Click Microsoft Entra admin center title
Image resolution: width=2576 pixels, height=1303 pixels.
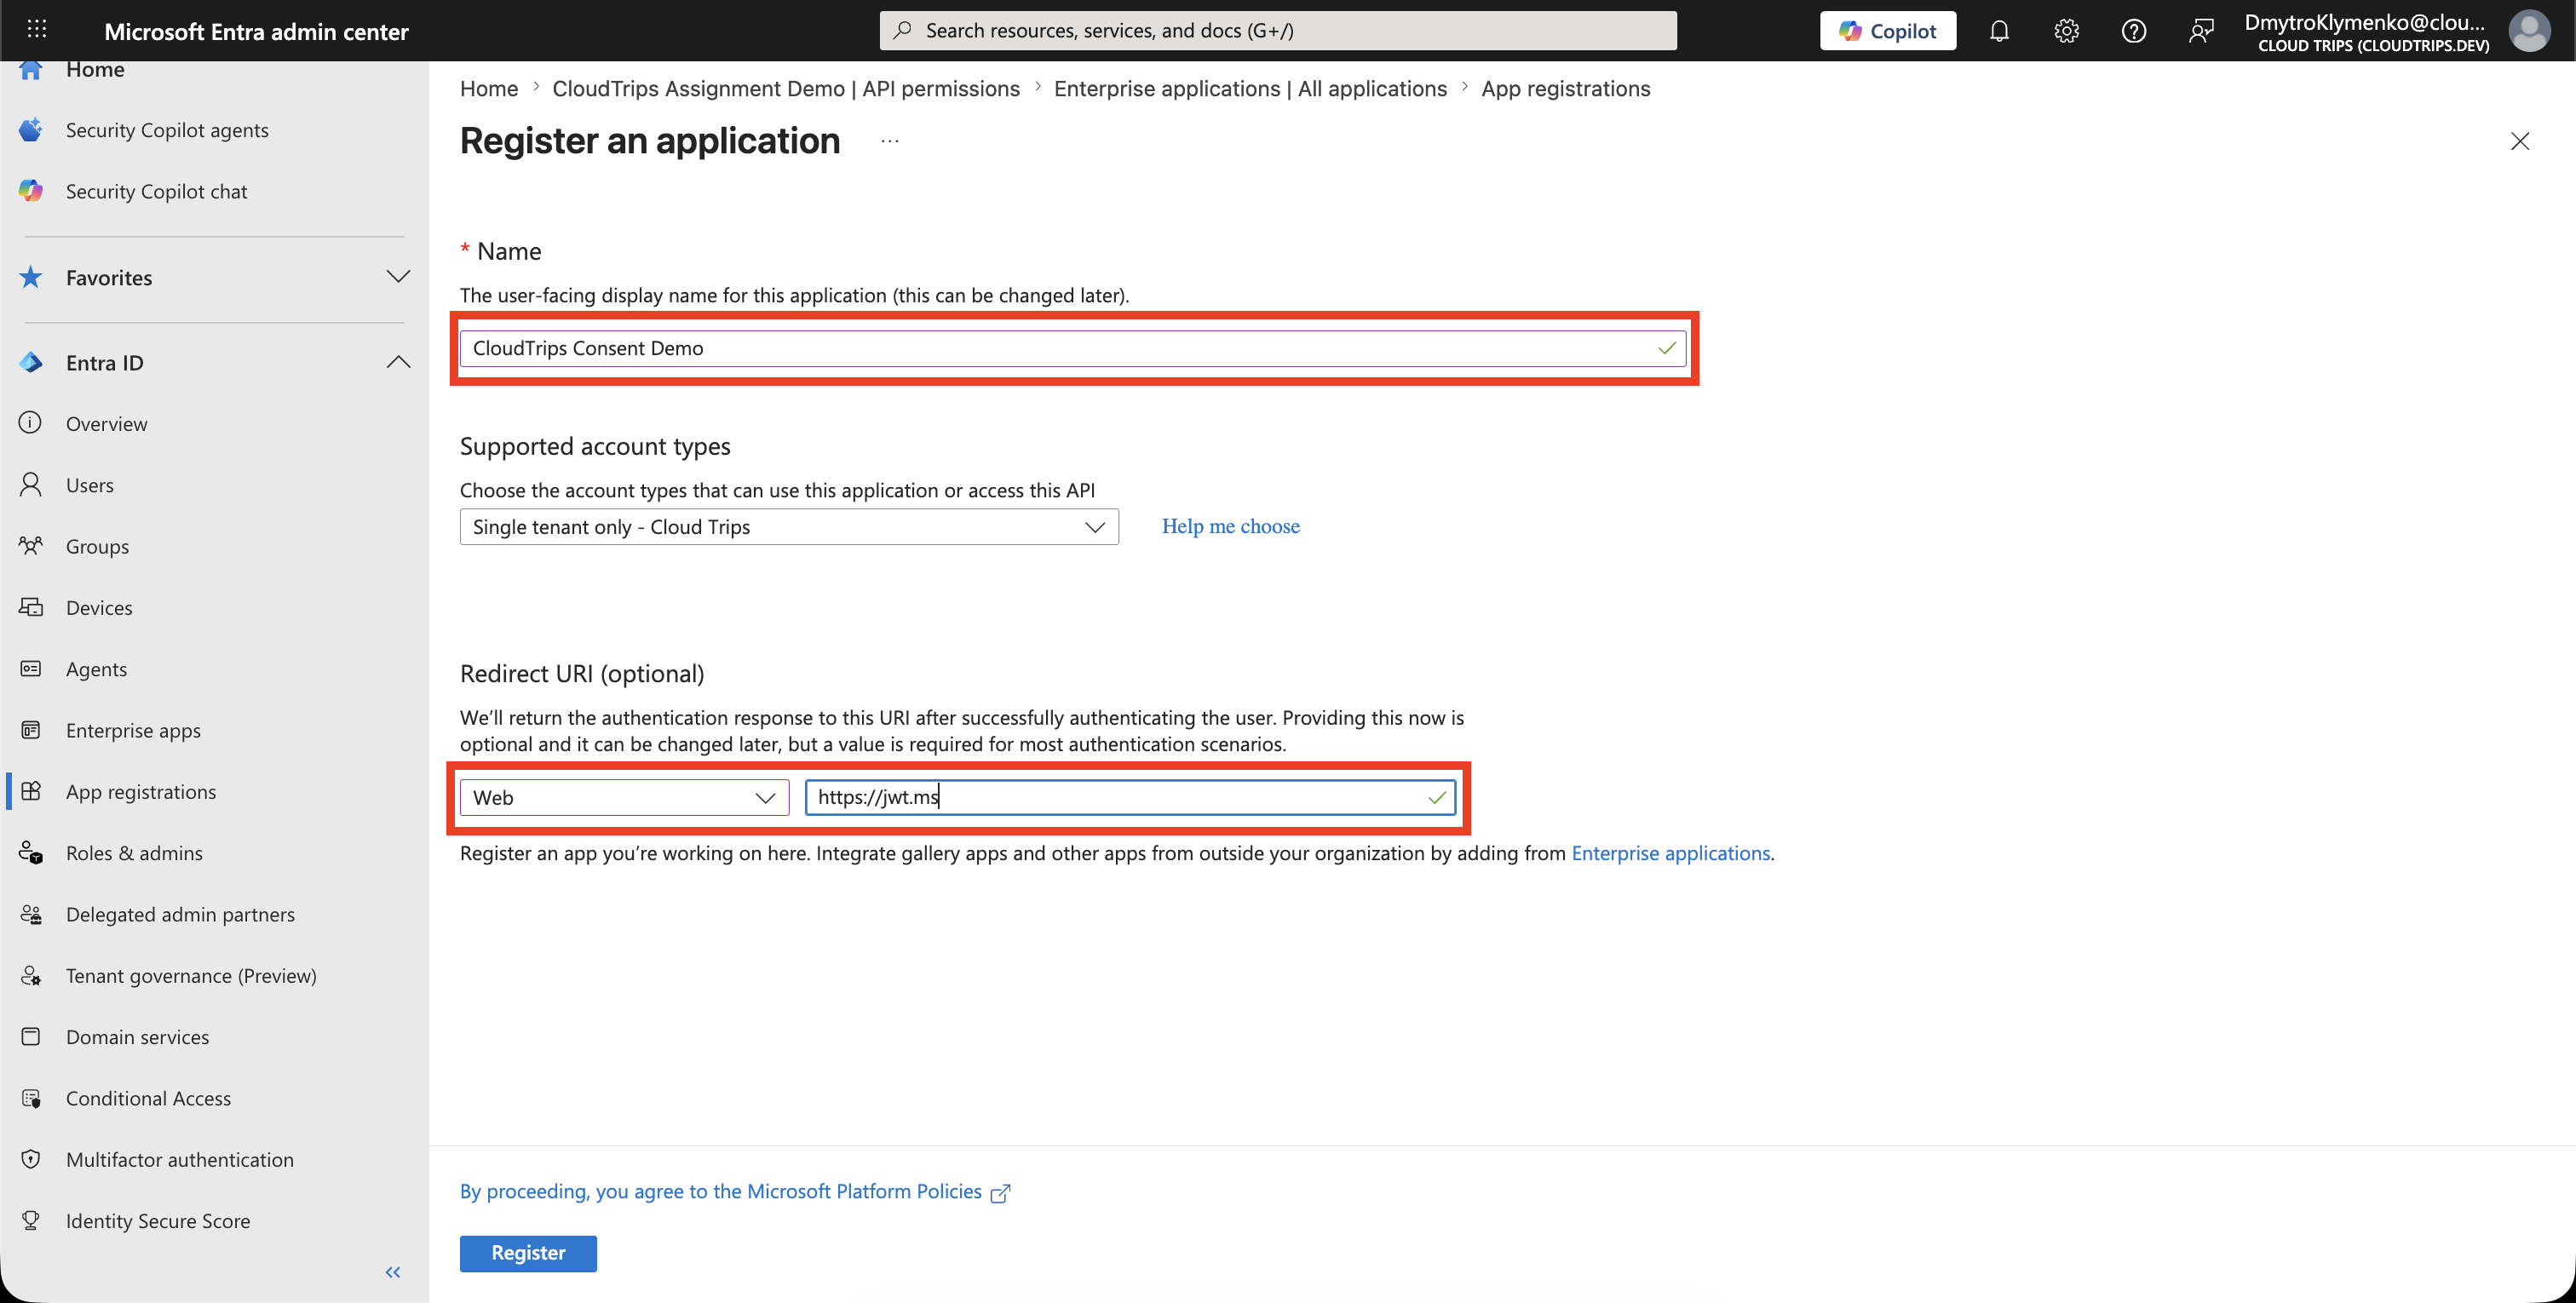click(256, 31)
